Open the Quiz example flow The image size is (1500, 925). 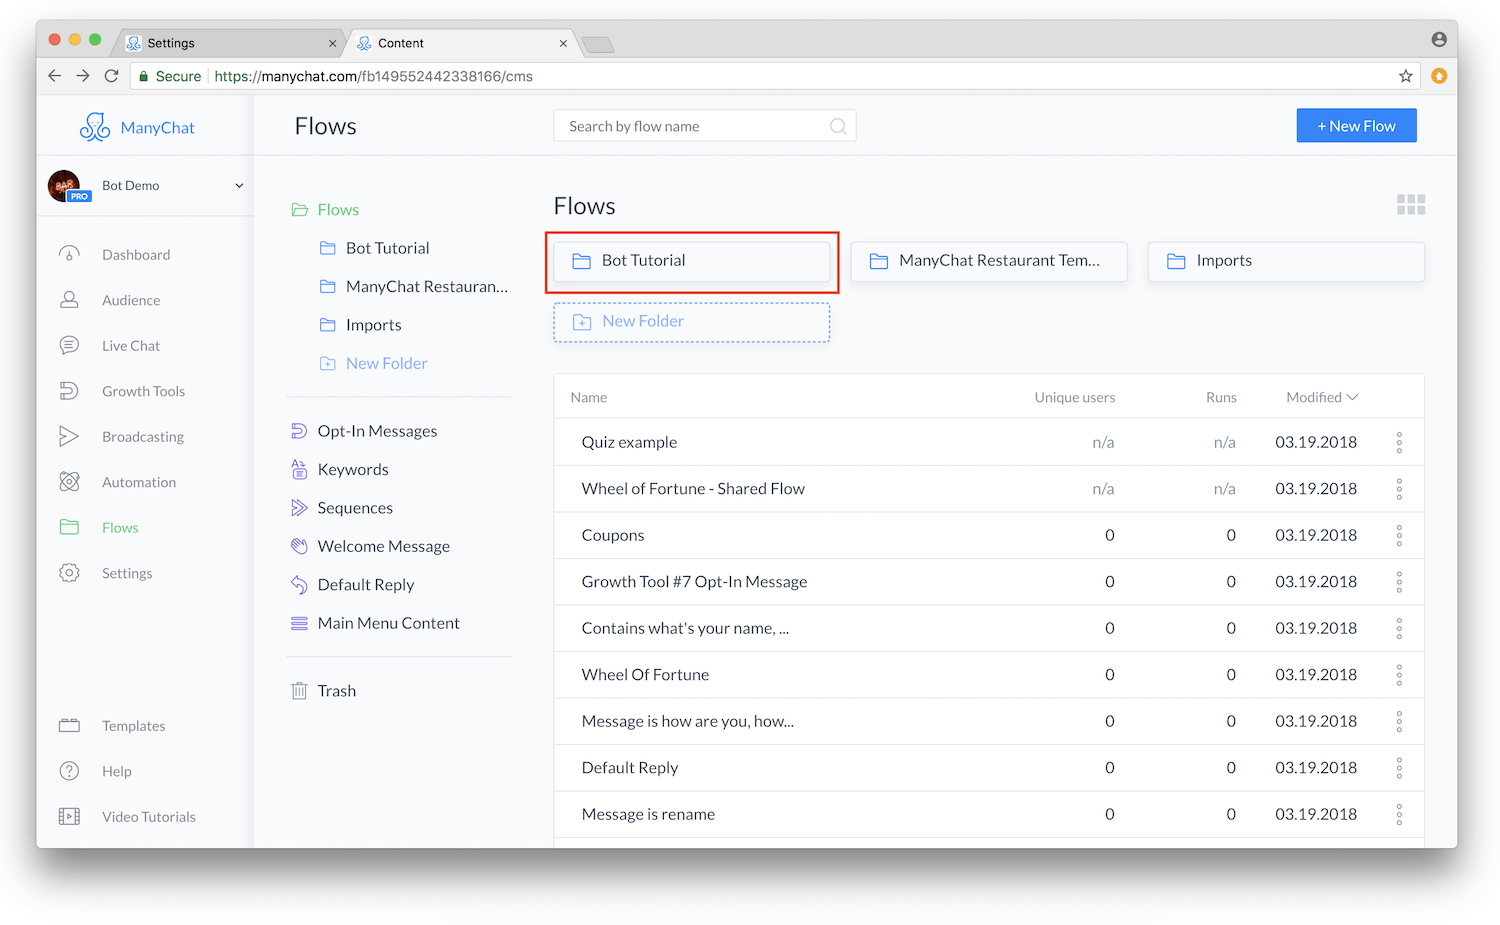(629, 442)
